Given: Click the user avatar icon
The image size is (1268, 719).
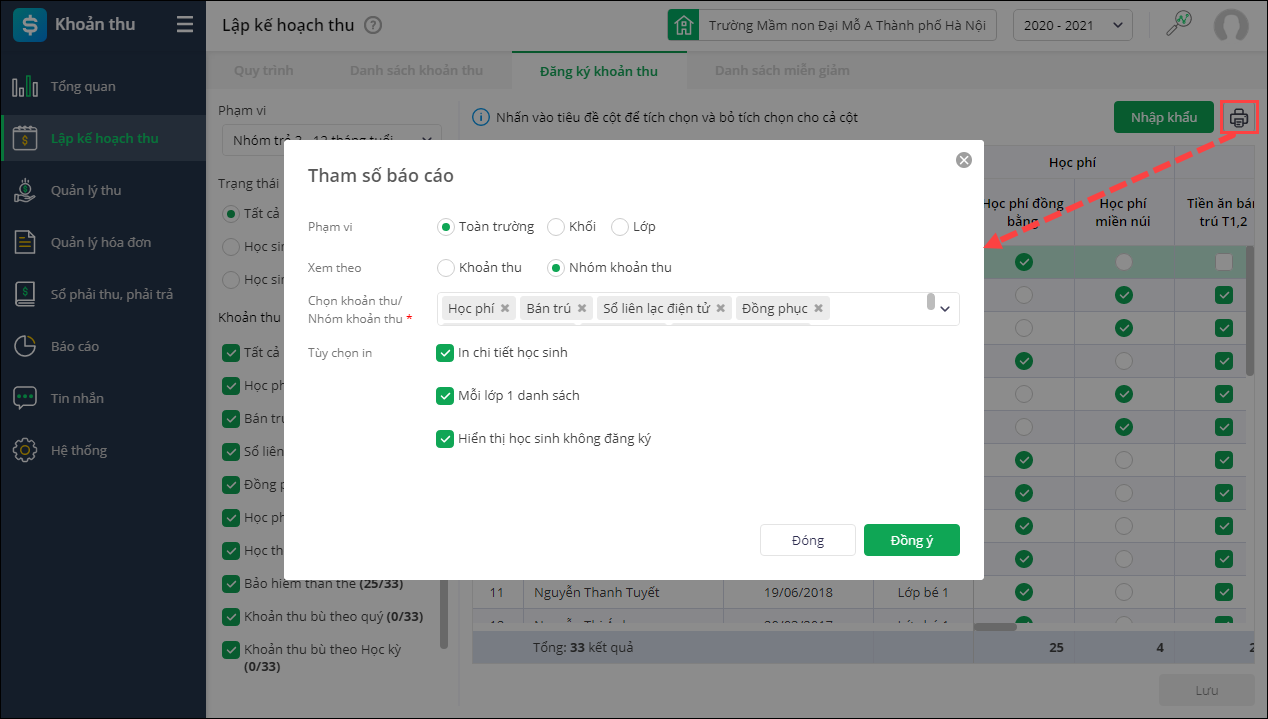Looking at the screenshot, I should coord(1231,25).
